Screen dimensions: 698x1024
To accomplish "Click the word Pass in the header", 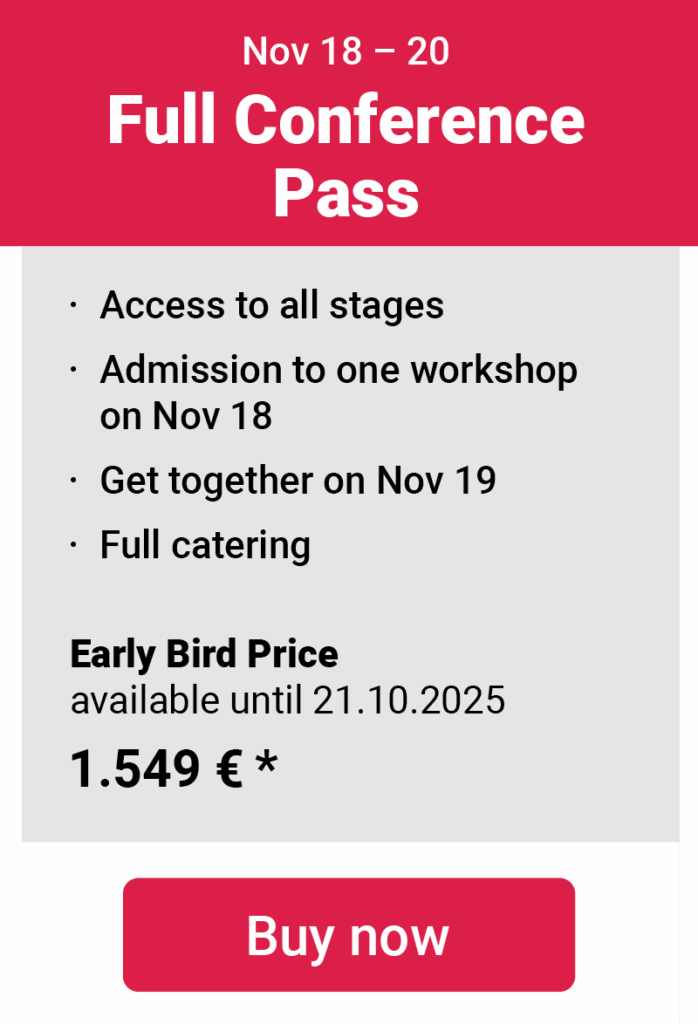I will tap(346, 194).
